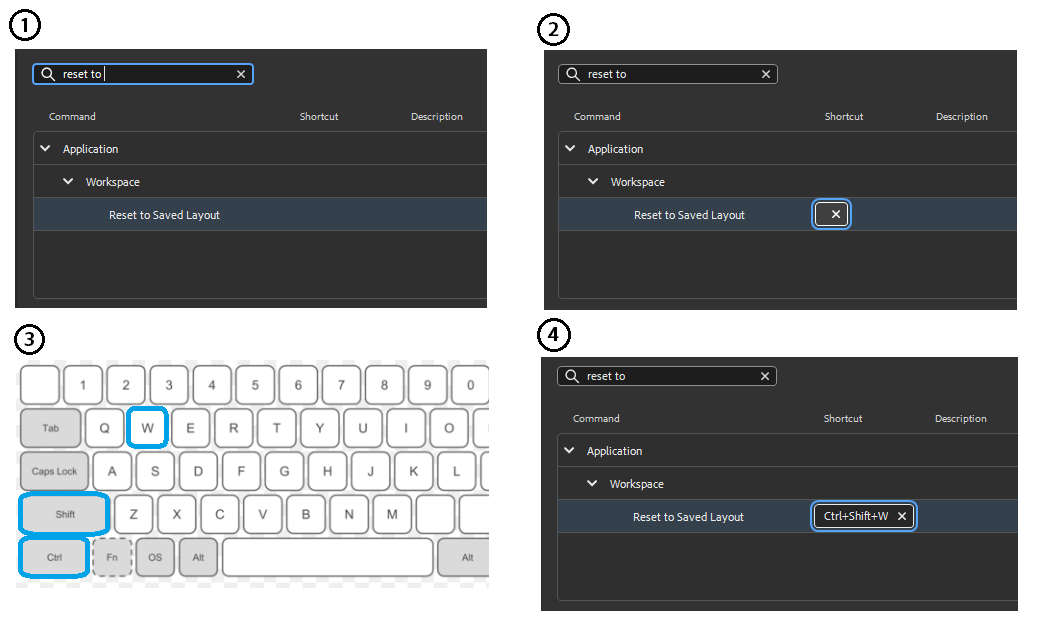Delete the Ctrl+Shift+W shortcut via its X

[x=901, y=516]
